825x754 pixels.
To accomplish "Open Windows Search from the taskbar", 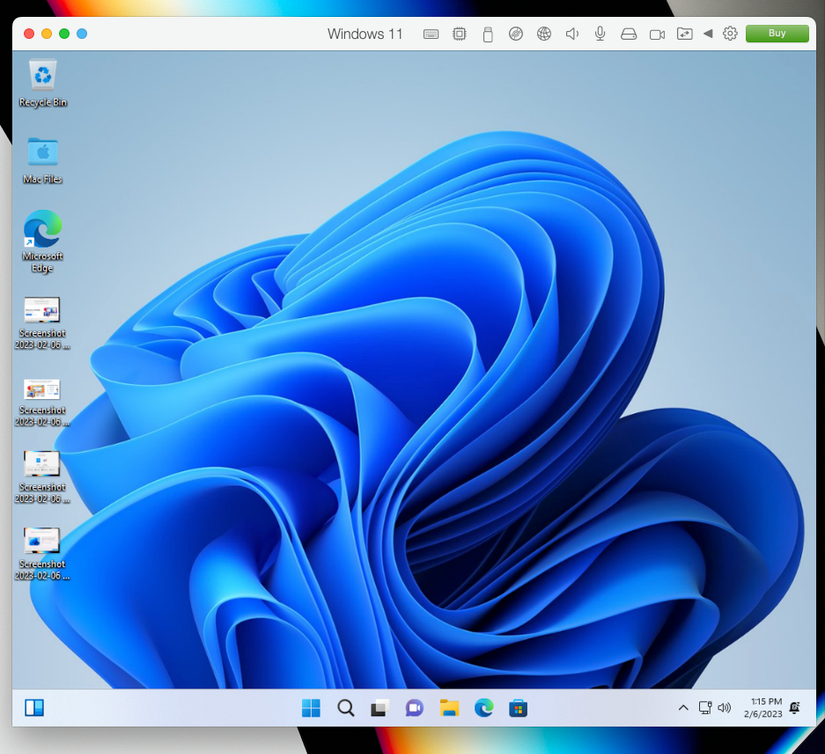I will [x=345, y=707].
